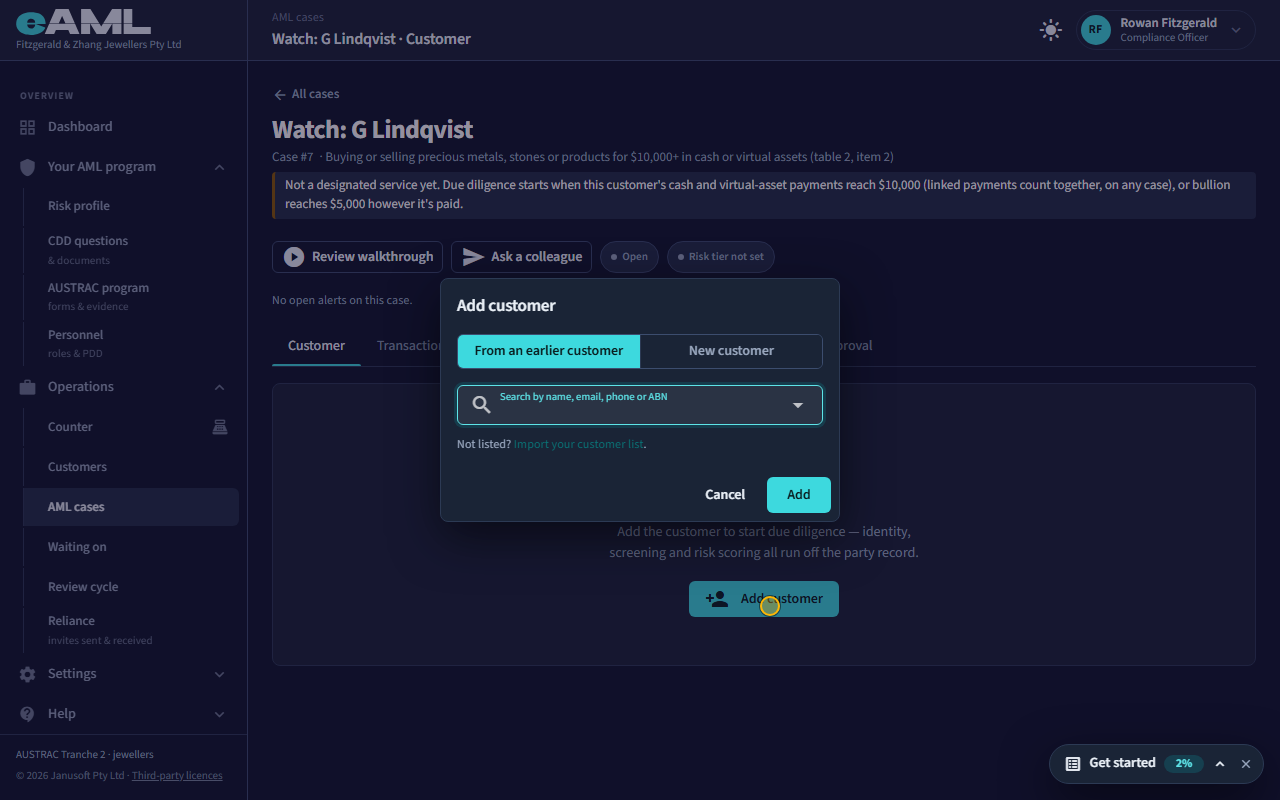Click the paper plane icon on Ask a colleague
Screen dimensions: 1280x800
tap(473, 257)
